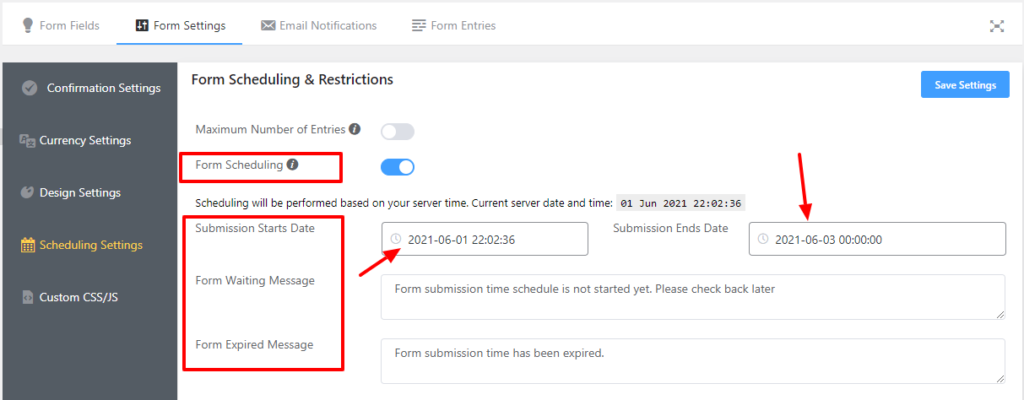Click the info icon beside Form Scheduling
The image size is (1024, 400).
tap(292, 164)
